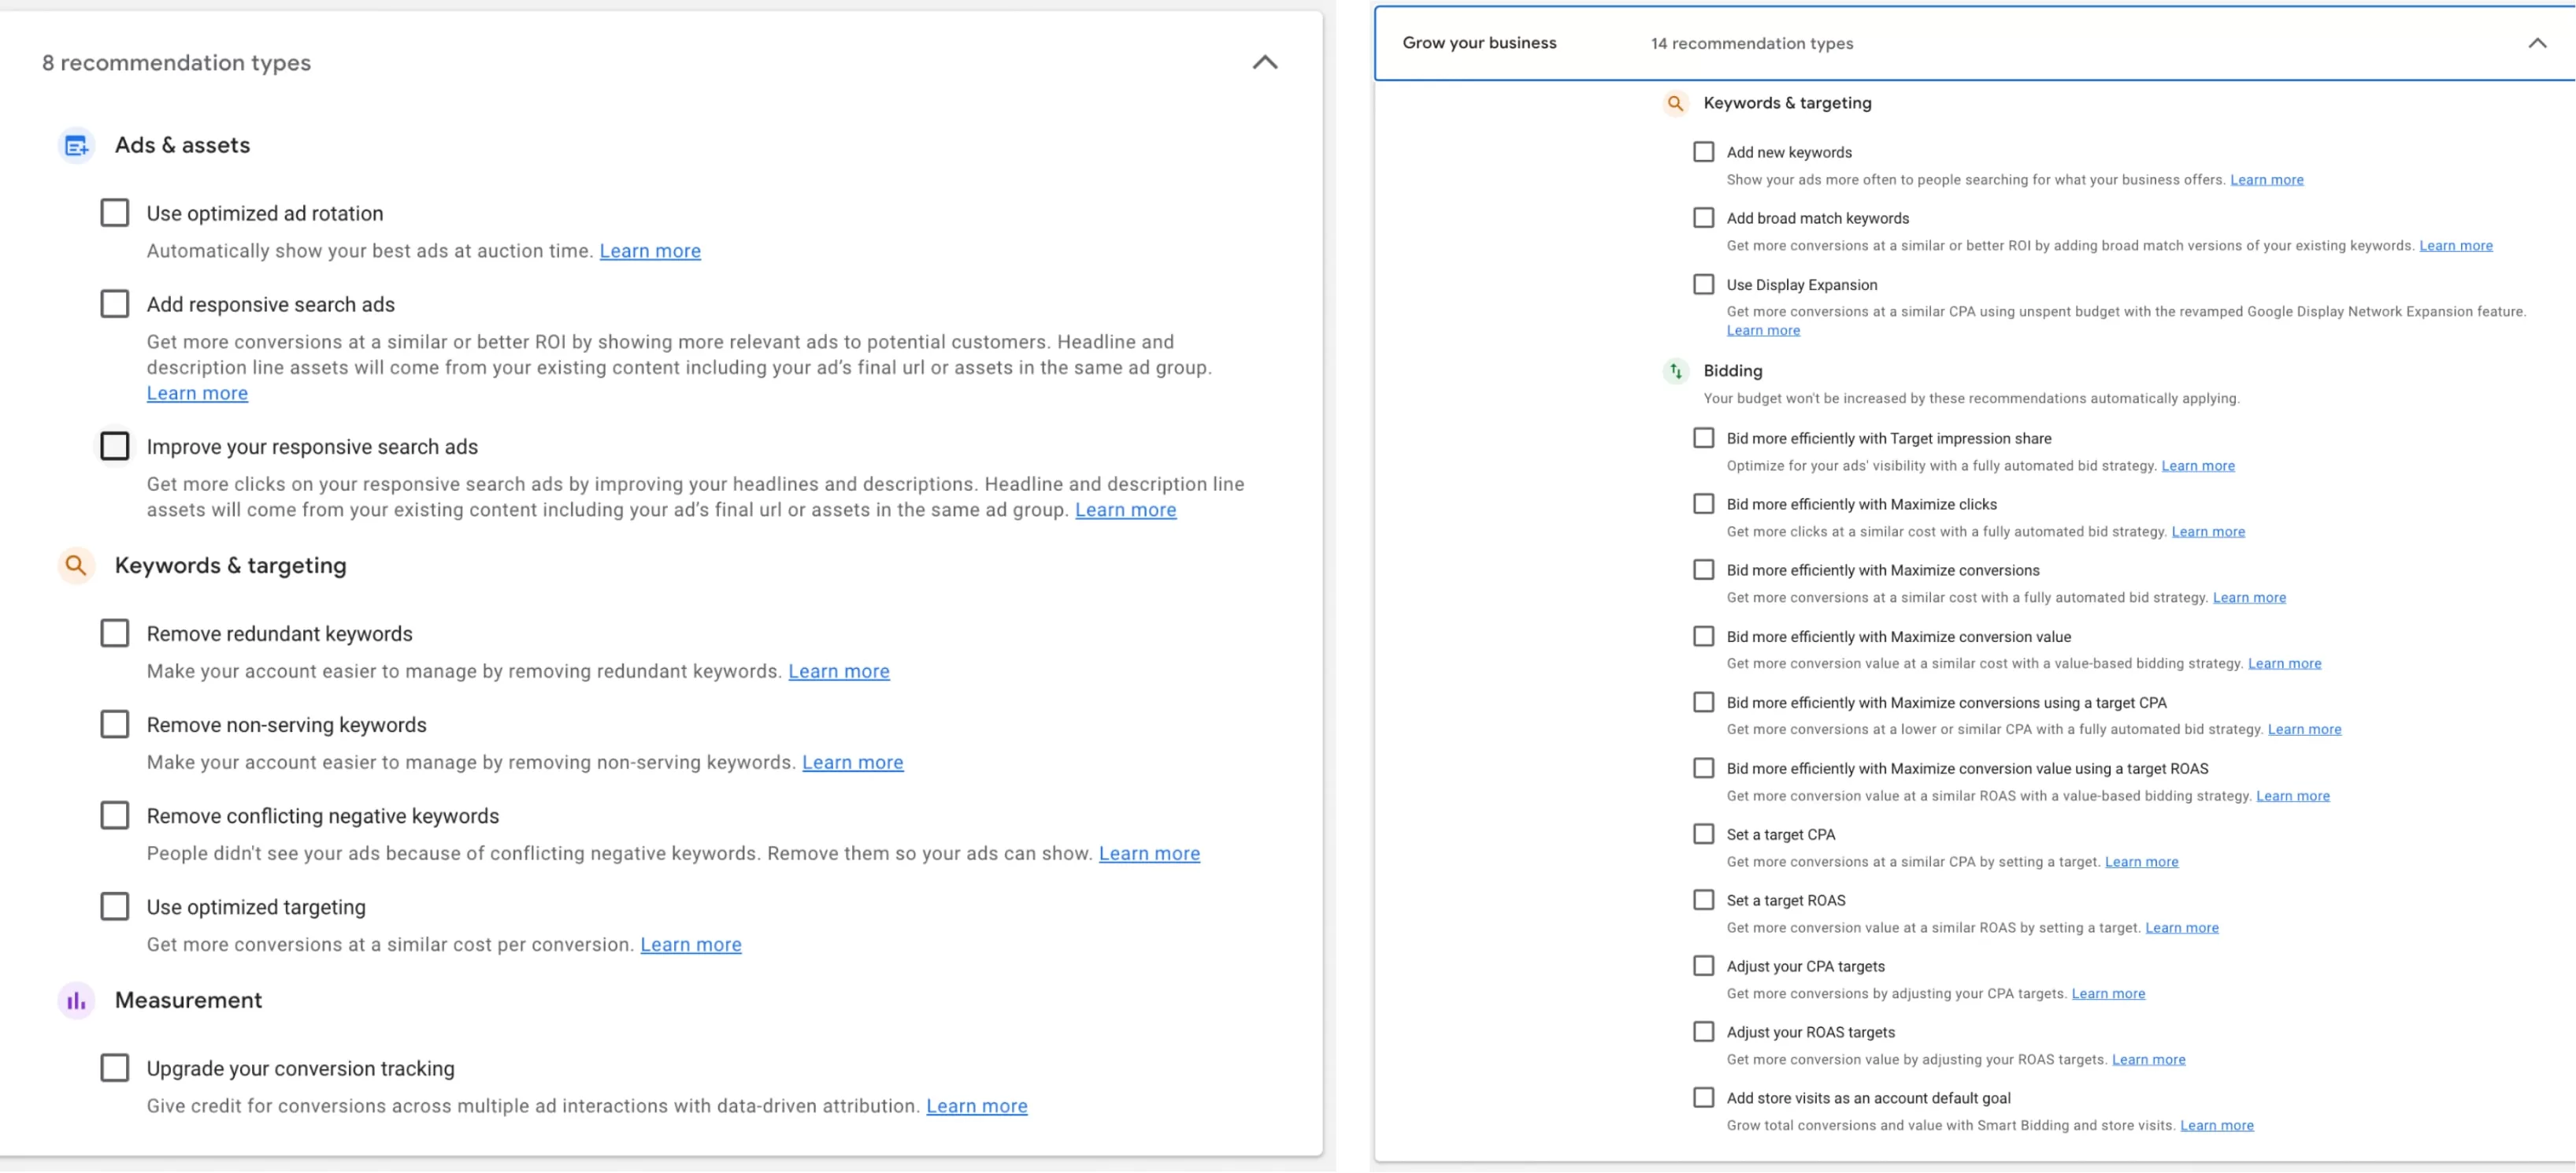
Task: Open Learn more under Use Display Expansion
Action: 1763,331
